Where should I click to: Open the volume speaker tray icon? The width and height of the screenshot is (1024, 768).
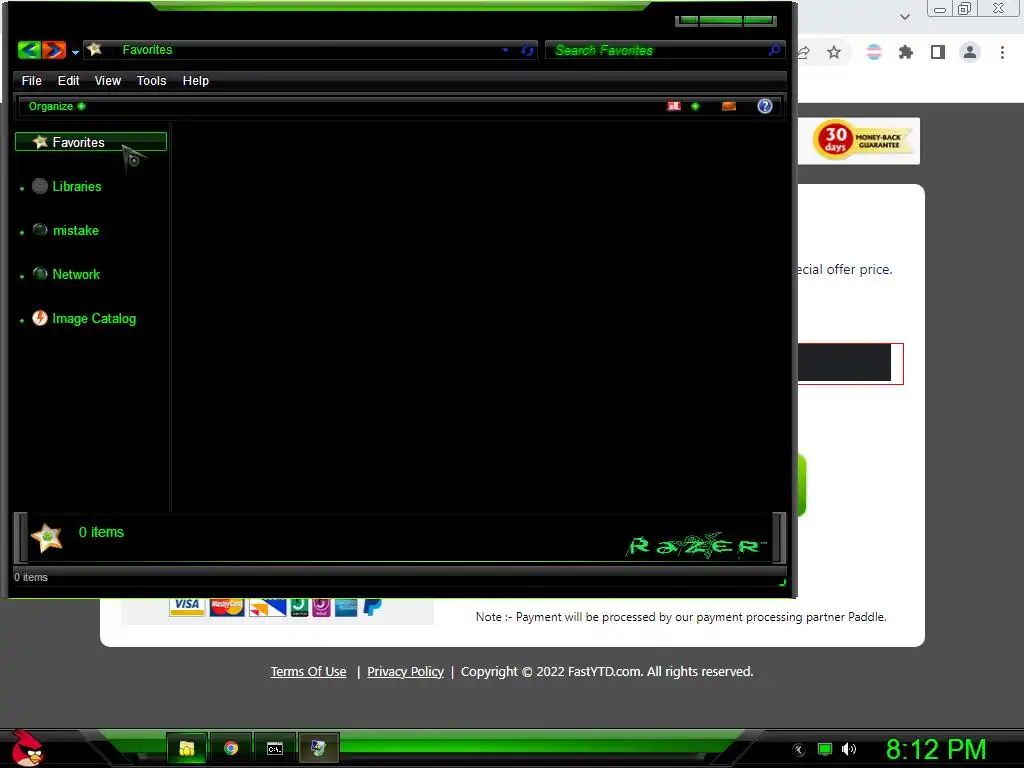(849, 750)
